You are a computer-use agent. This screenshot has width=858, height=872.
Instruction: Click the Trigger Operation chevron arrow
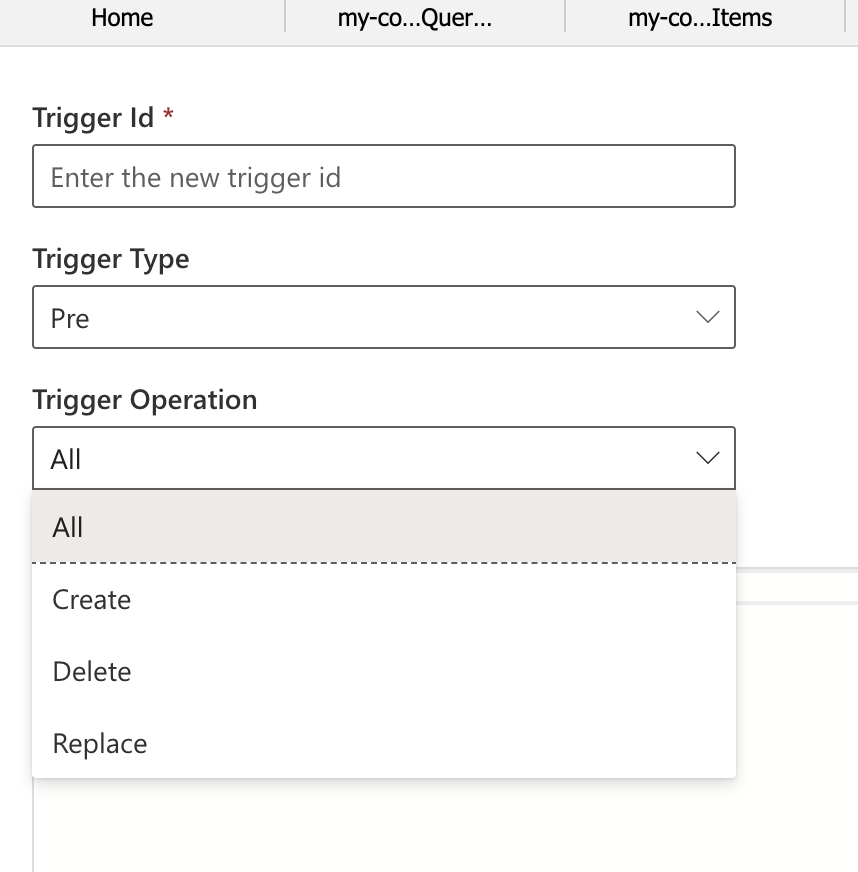coord(708,458)
